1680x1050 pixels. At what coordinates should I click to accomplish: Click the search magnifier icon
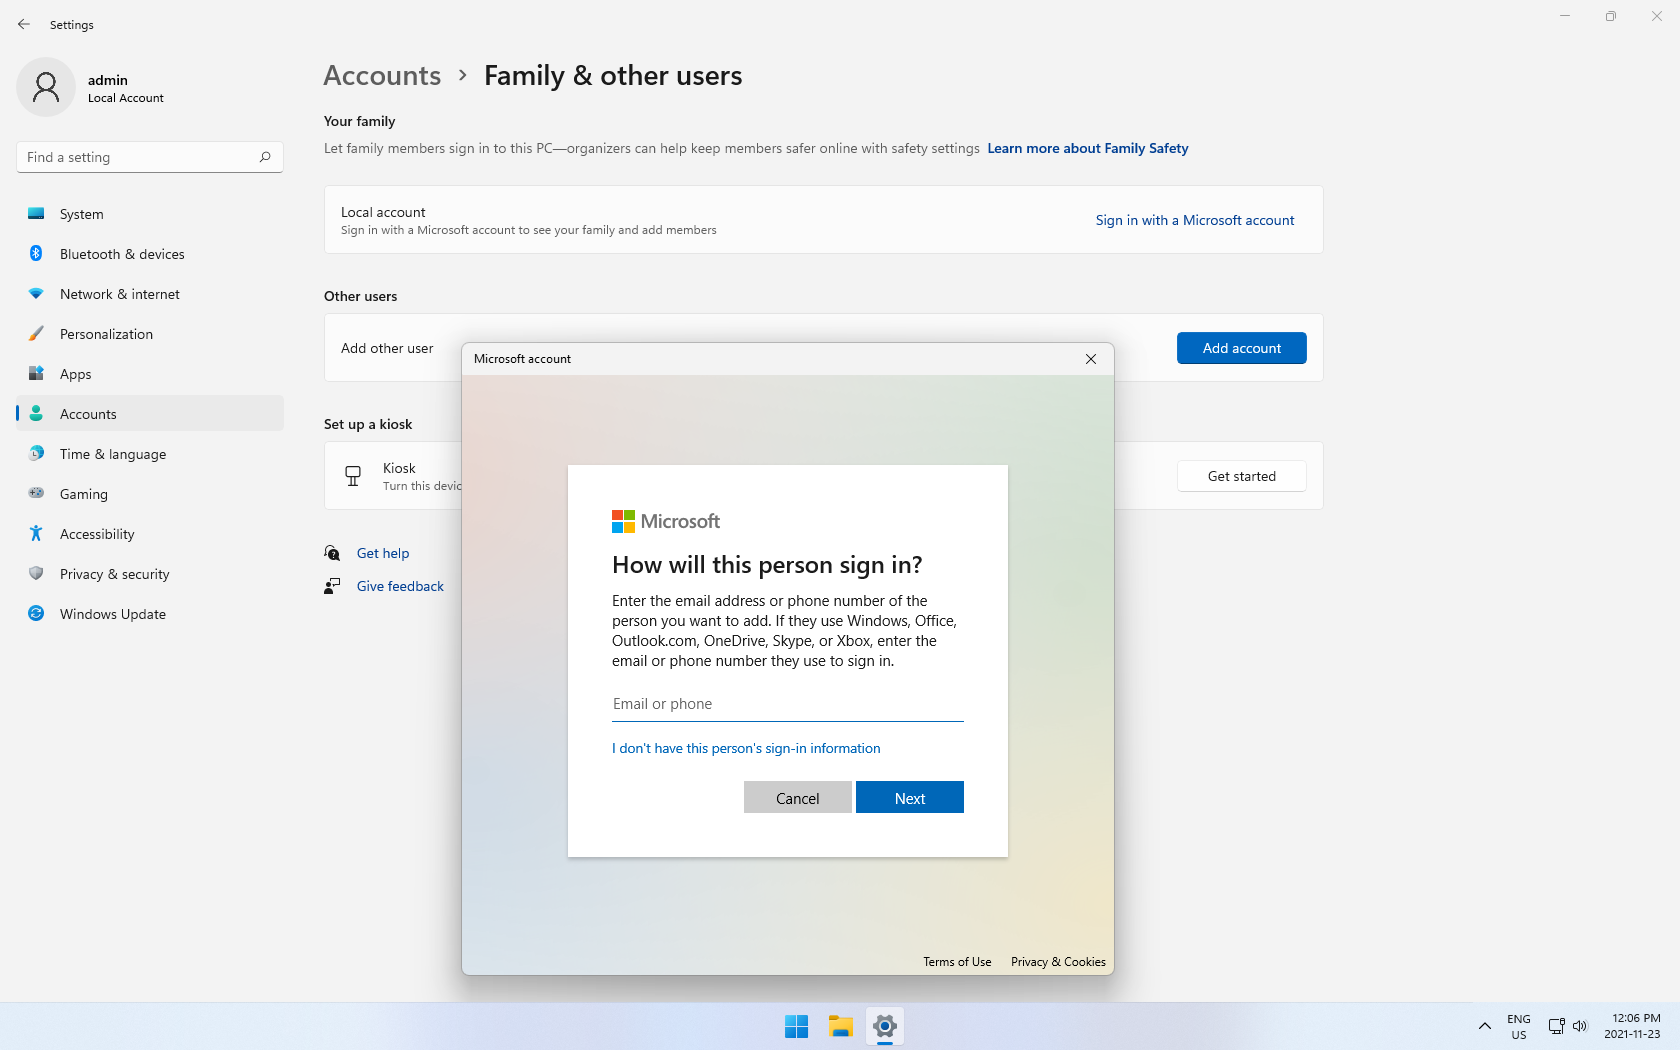[x=264, y=157]
